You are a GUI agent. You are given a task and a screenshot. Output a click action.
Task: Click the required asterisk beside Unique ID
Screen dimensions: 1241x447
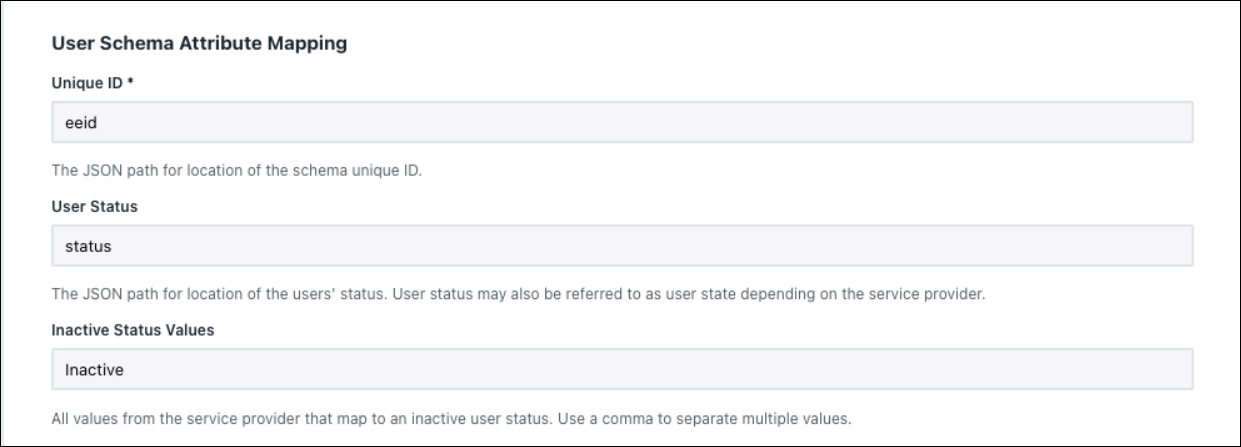(131, 83)
